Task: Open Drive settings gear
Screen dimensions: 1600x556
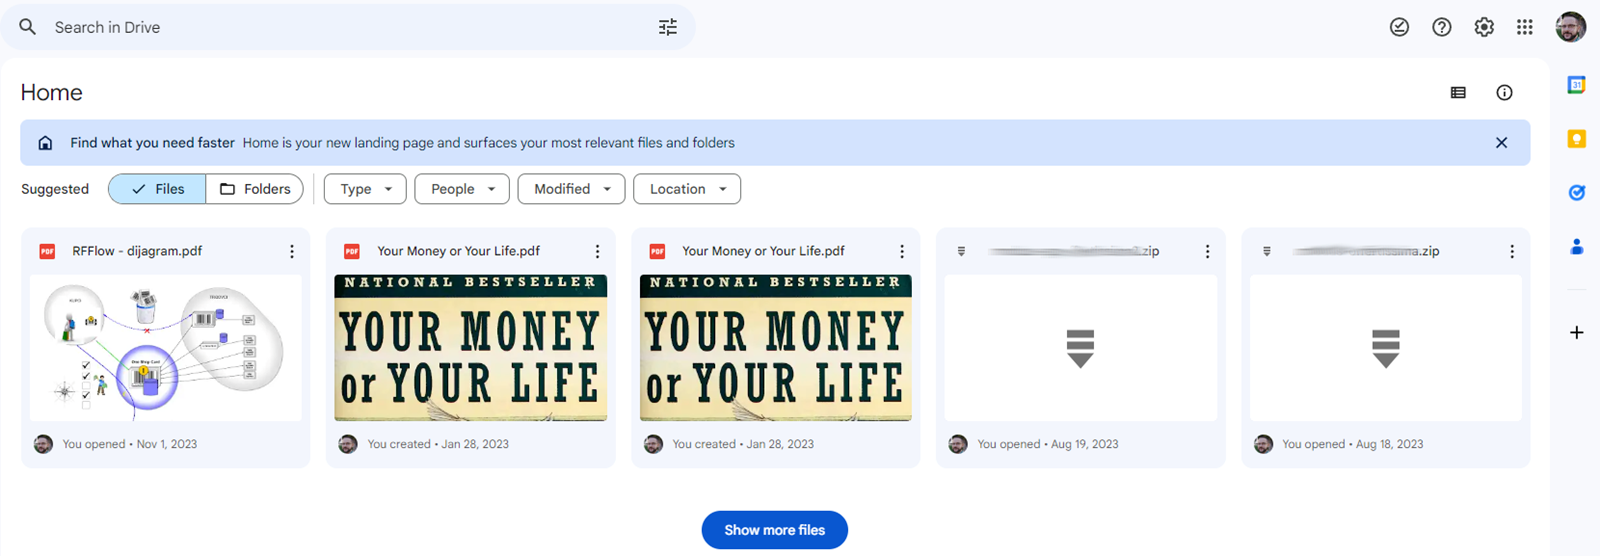Action: 1484,27
